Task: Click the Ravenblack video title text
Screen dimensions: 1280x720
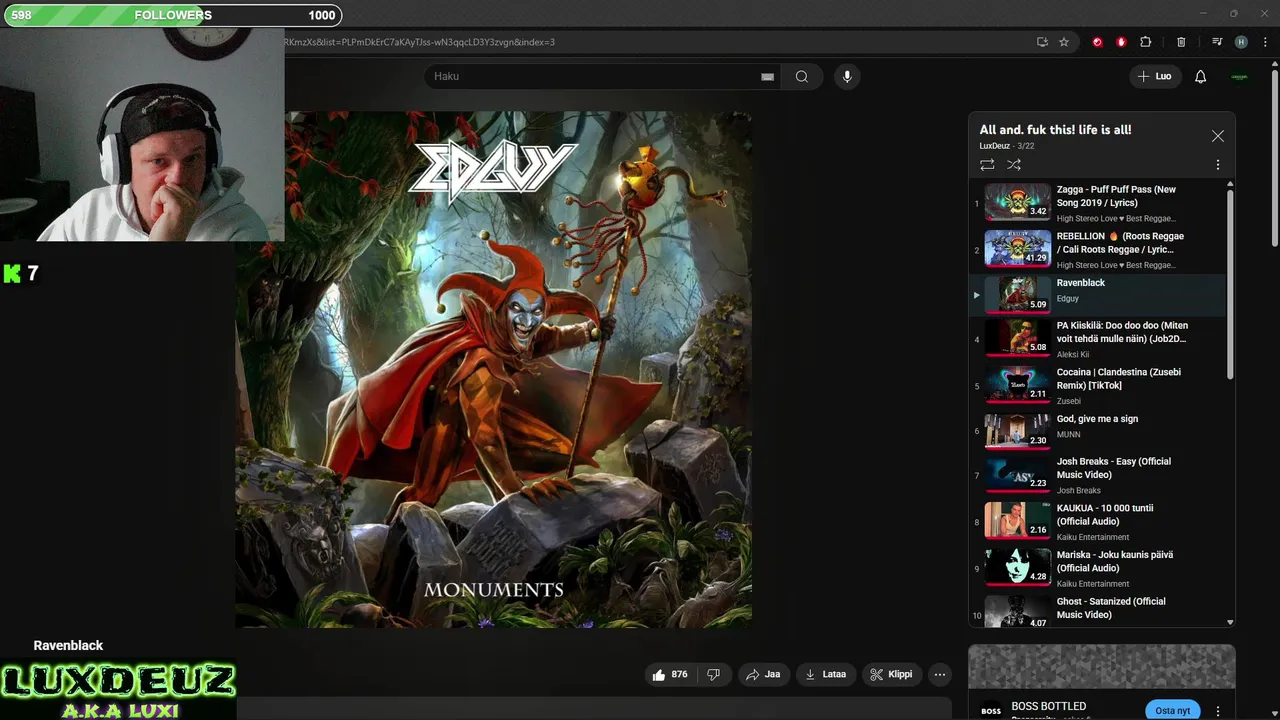Action: (x=68, y=646)
